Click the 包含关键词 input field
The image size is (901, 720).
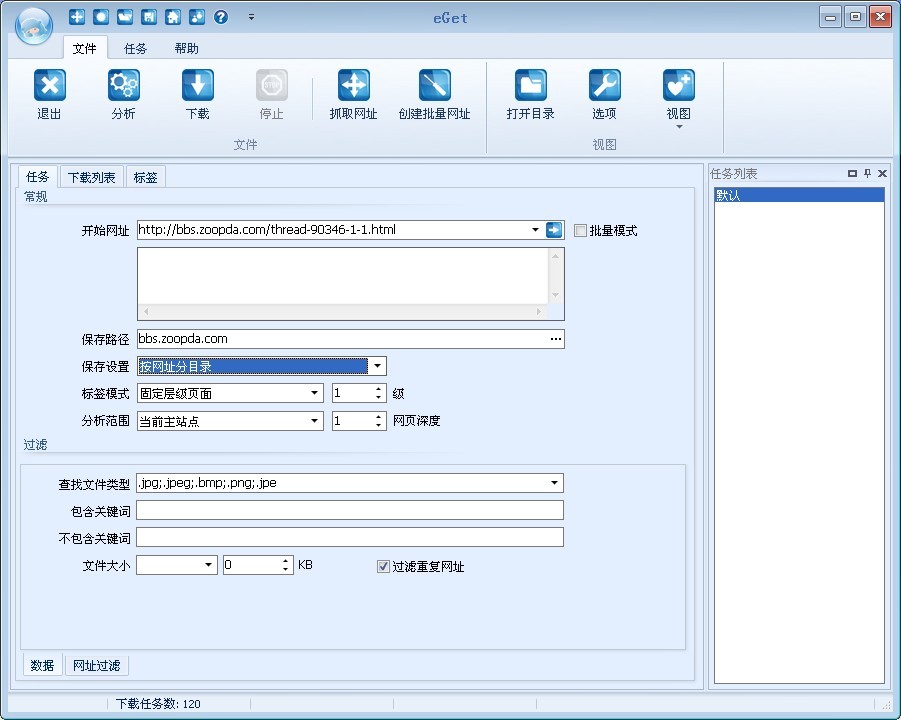[350, 510]
